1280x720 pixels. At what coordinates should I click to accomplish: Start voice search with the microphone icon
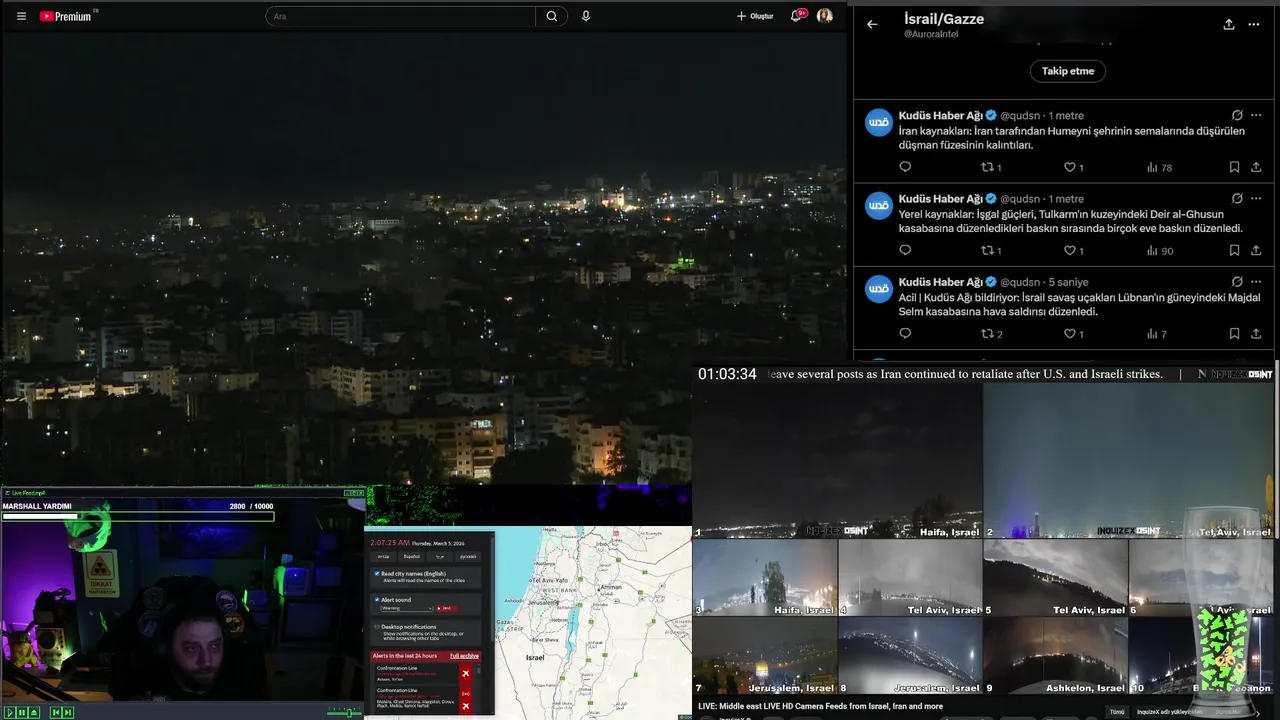pyautogui.click(x=586, y=16)
